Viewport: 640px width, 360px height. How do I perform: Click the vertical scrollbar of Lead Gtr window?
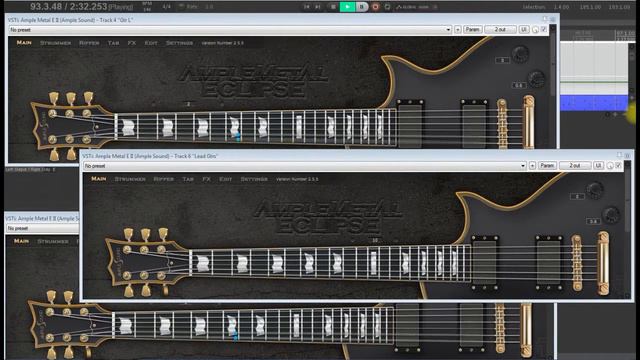(628, 229)
